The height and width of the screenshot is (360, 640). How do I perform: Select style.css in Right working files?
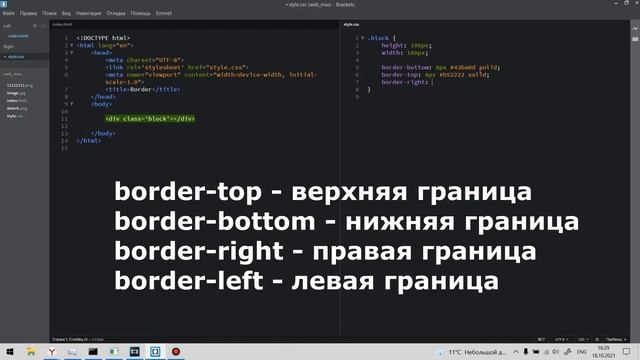tap(16, 57)
